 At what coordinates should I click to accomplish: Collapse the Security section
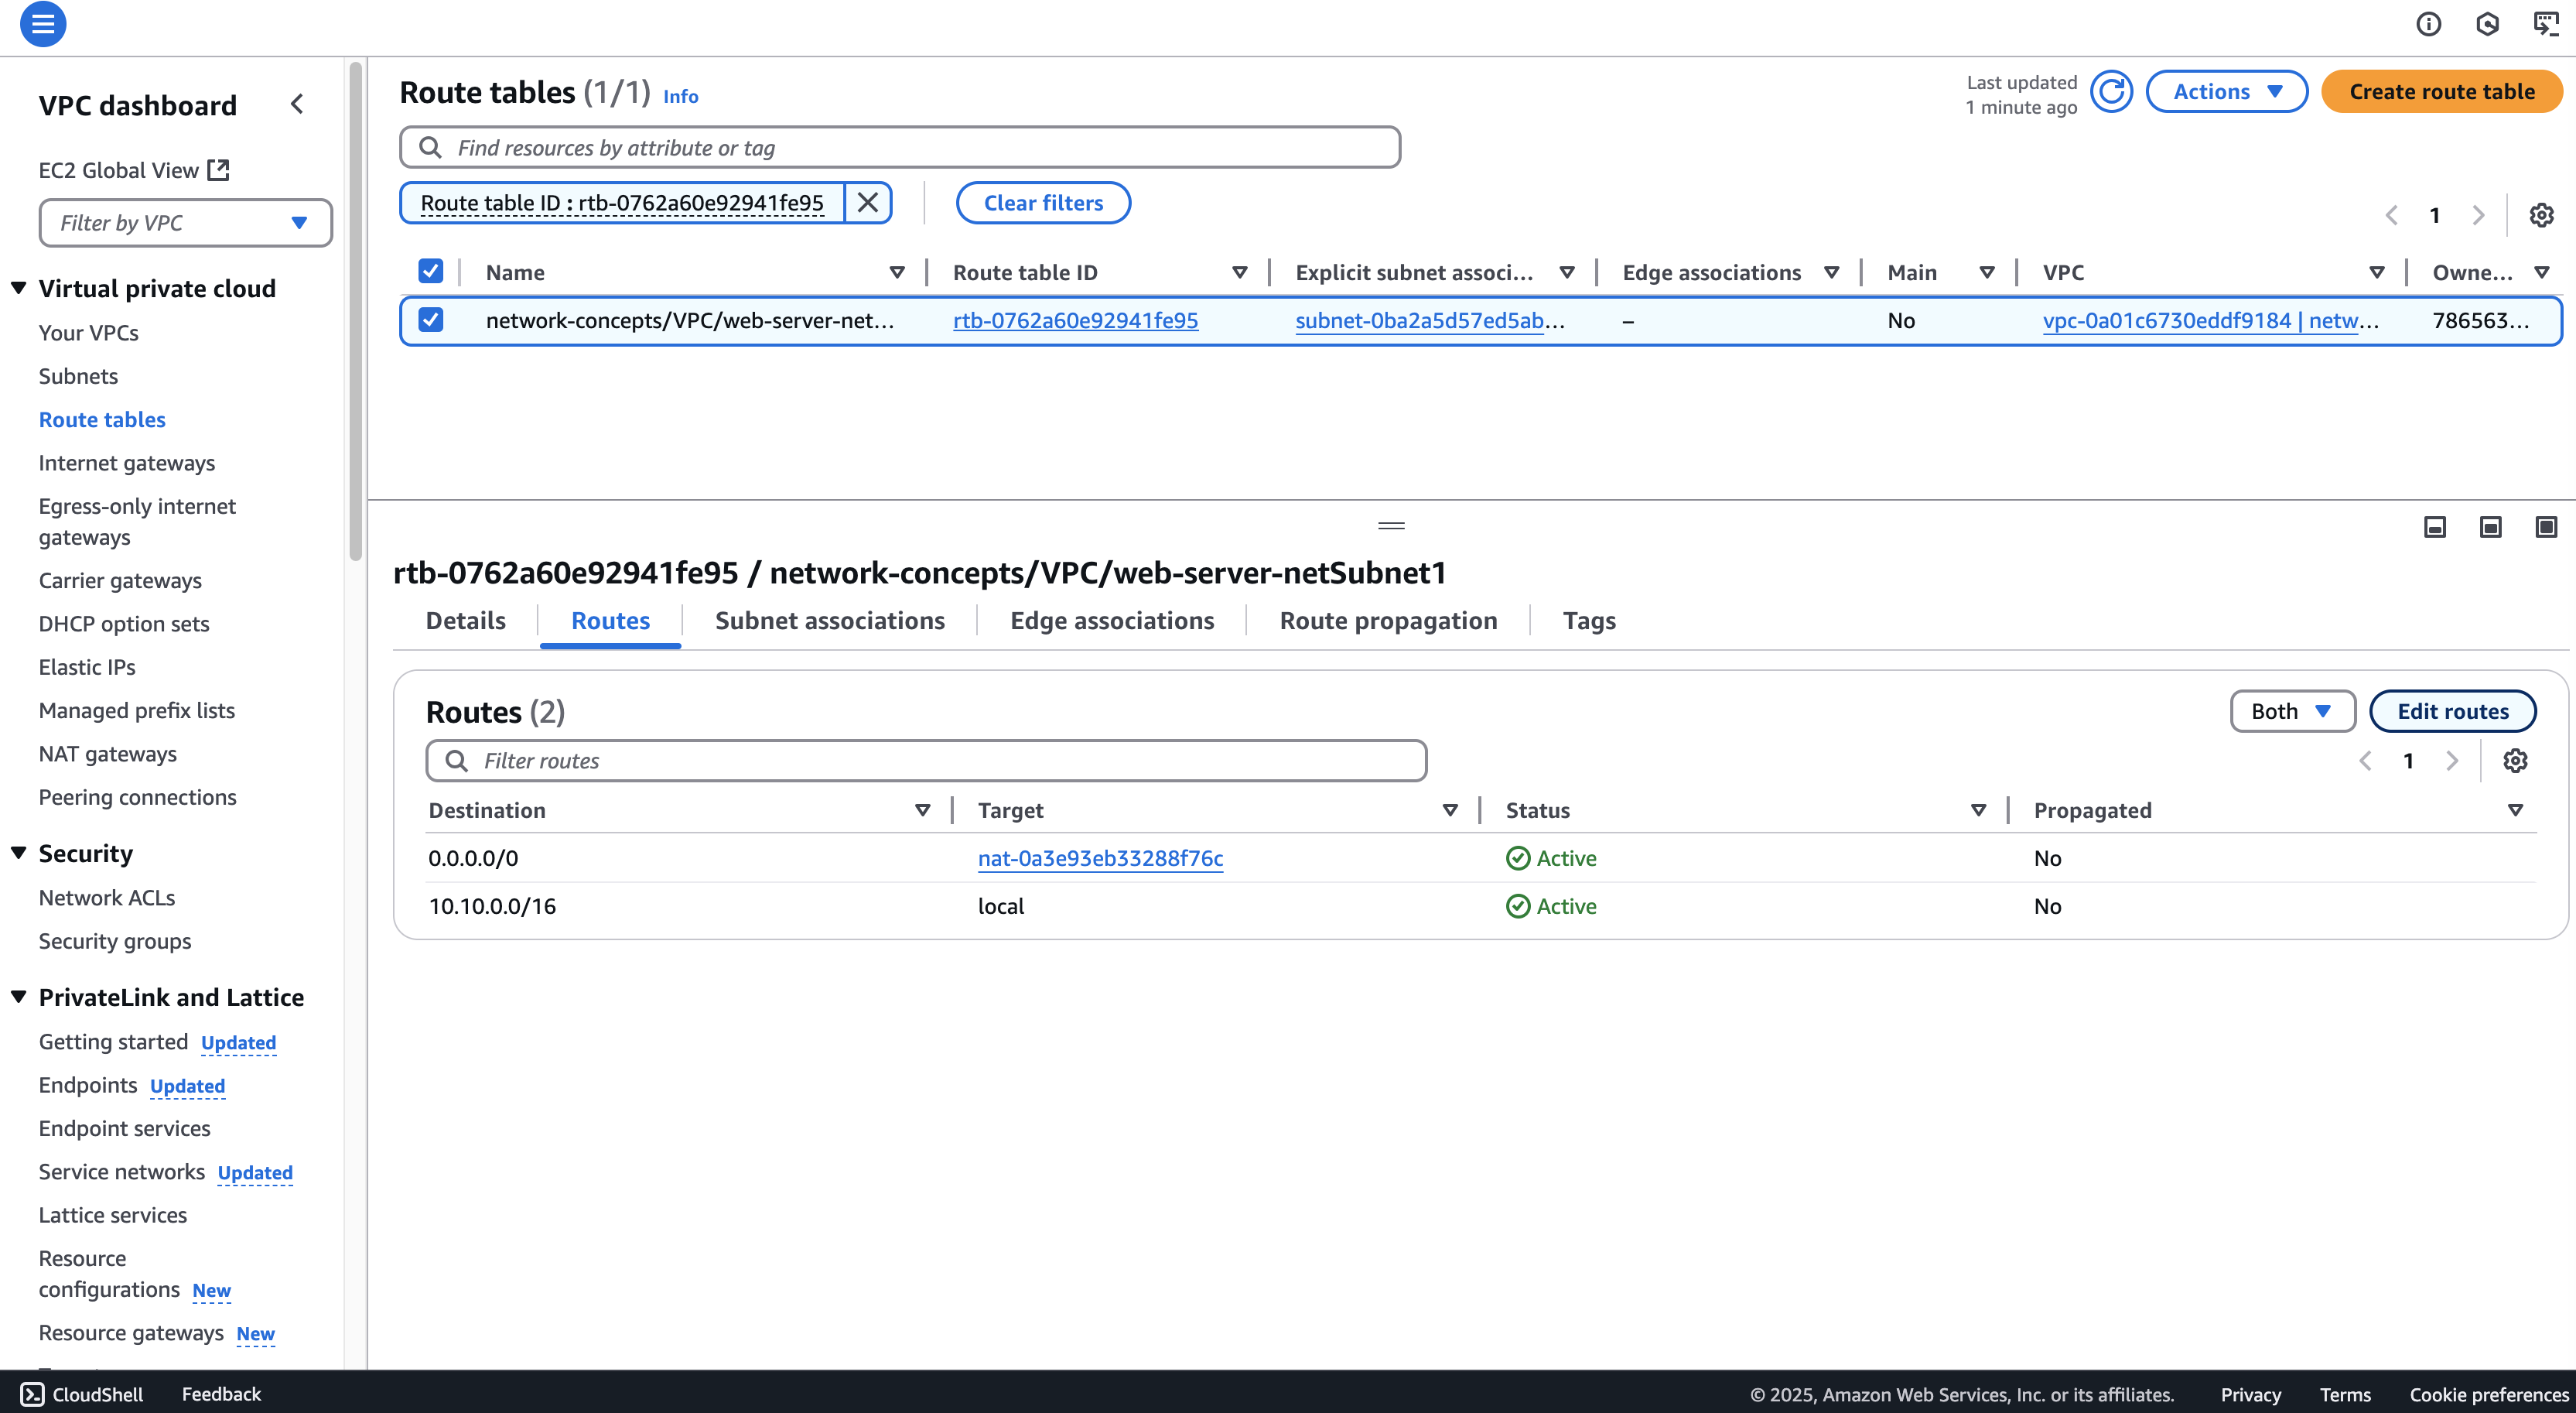(18, 853)
